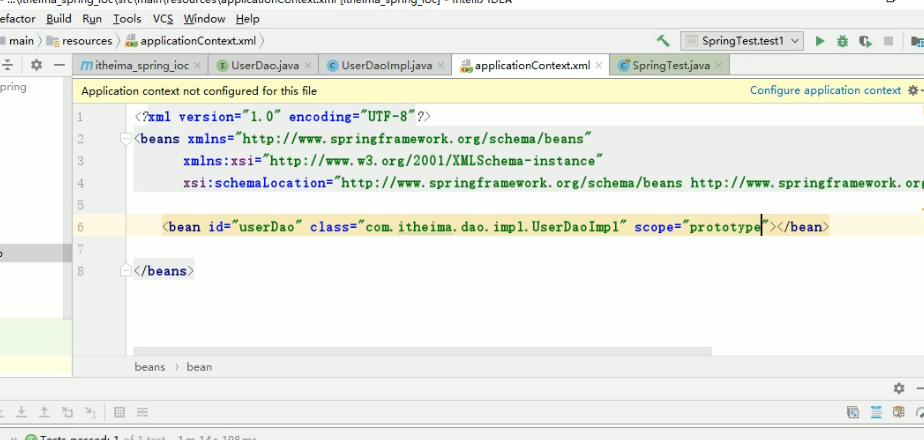Image resolution: width=924 pixels, height=440 pixels.
Task: Click the code-window icon in the right Run toolbar
Action: click(x=853, y=412)
